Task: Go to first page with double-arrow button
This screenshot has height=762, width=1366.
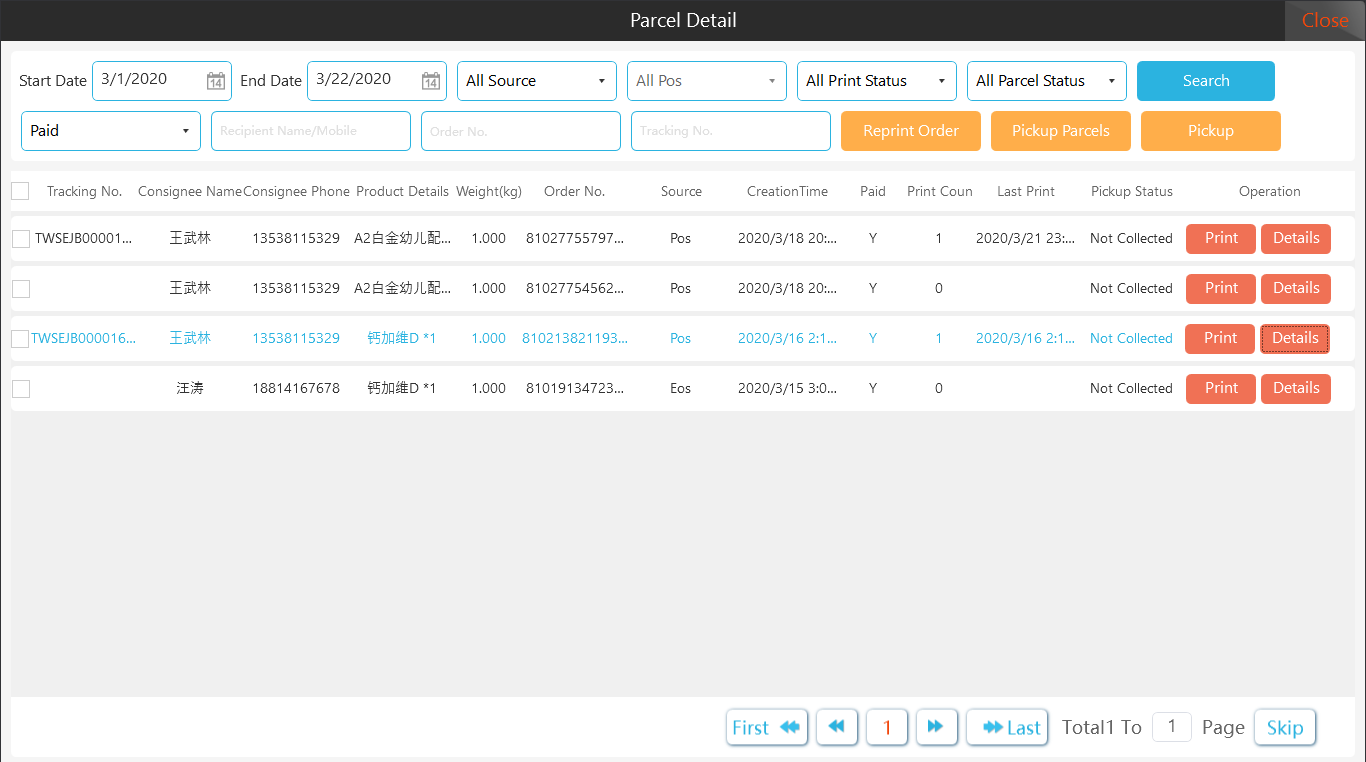Action: [766, 727]
